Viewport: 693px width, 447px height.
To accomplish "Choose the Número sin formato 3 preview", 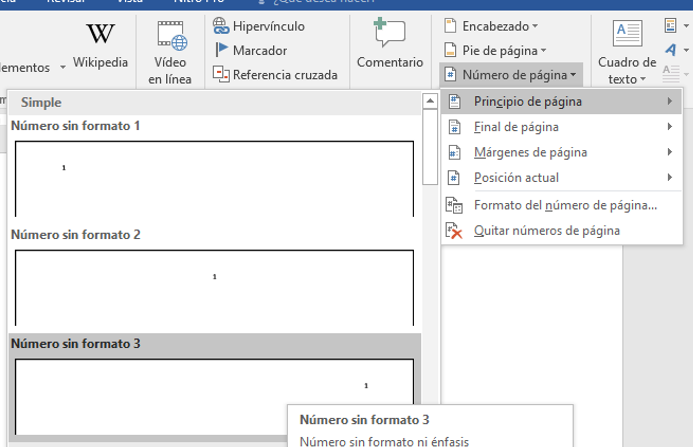I will [x=214, y=395].
